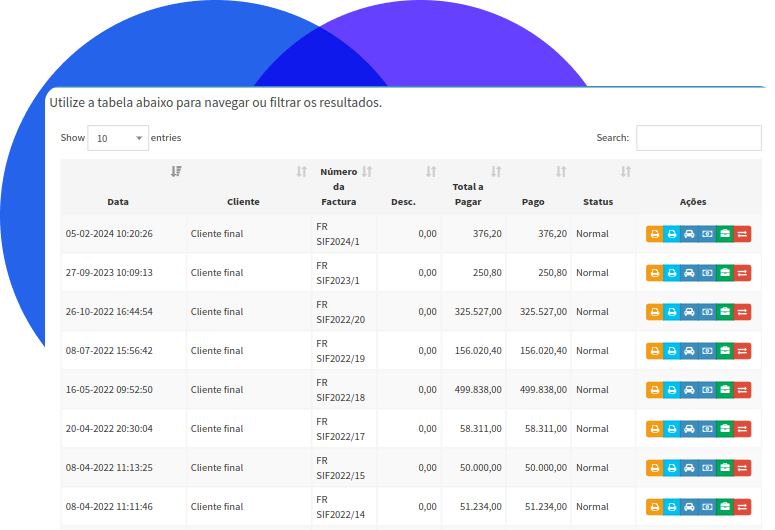
Task: Click red exchange arrows icon for SIF2022/14
Action: pos(742,507)
